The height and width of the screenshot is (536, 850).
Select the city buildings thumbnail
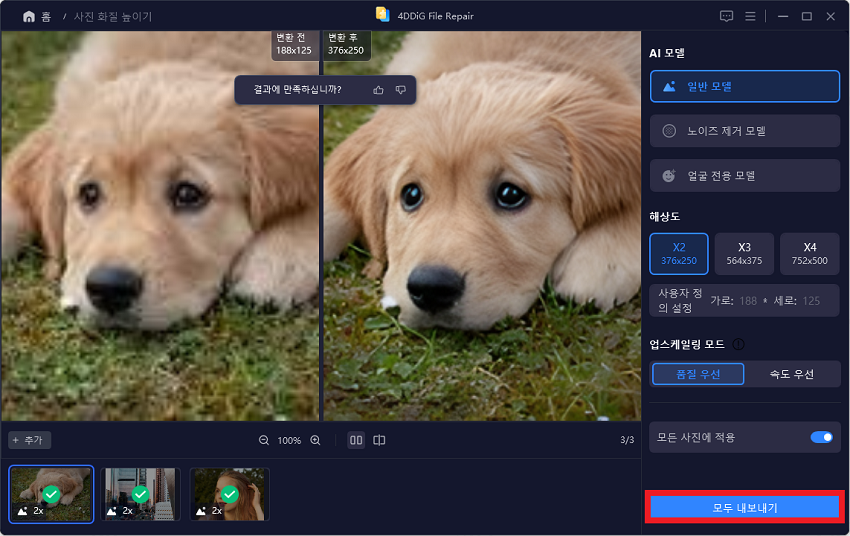(140, 494)
